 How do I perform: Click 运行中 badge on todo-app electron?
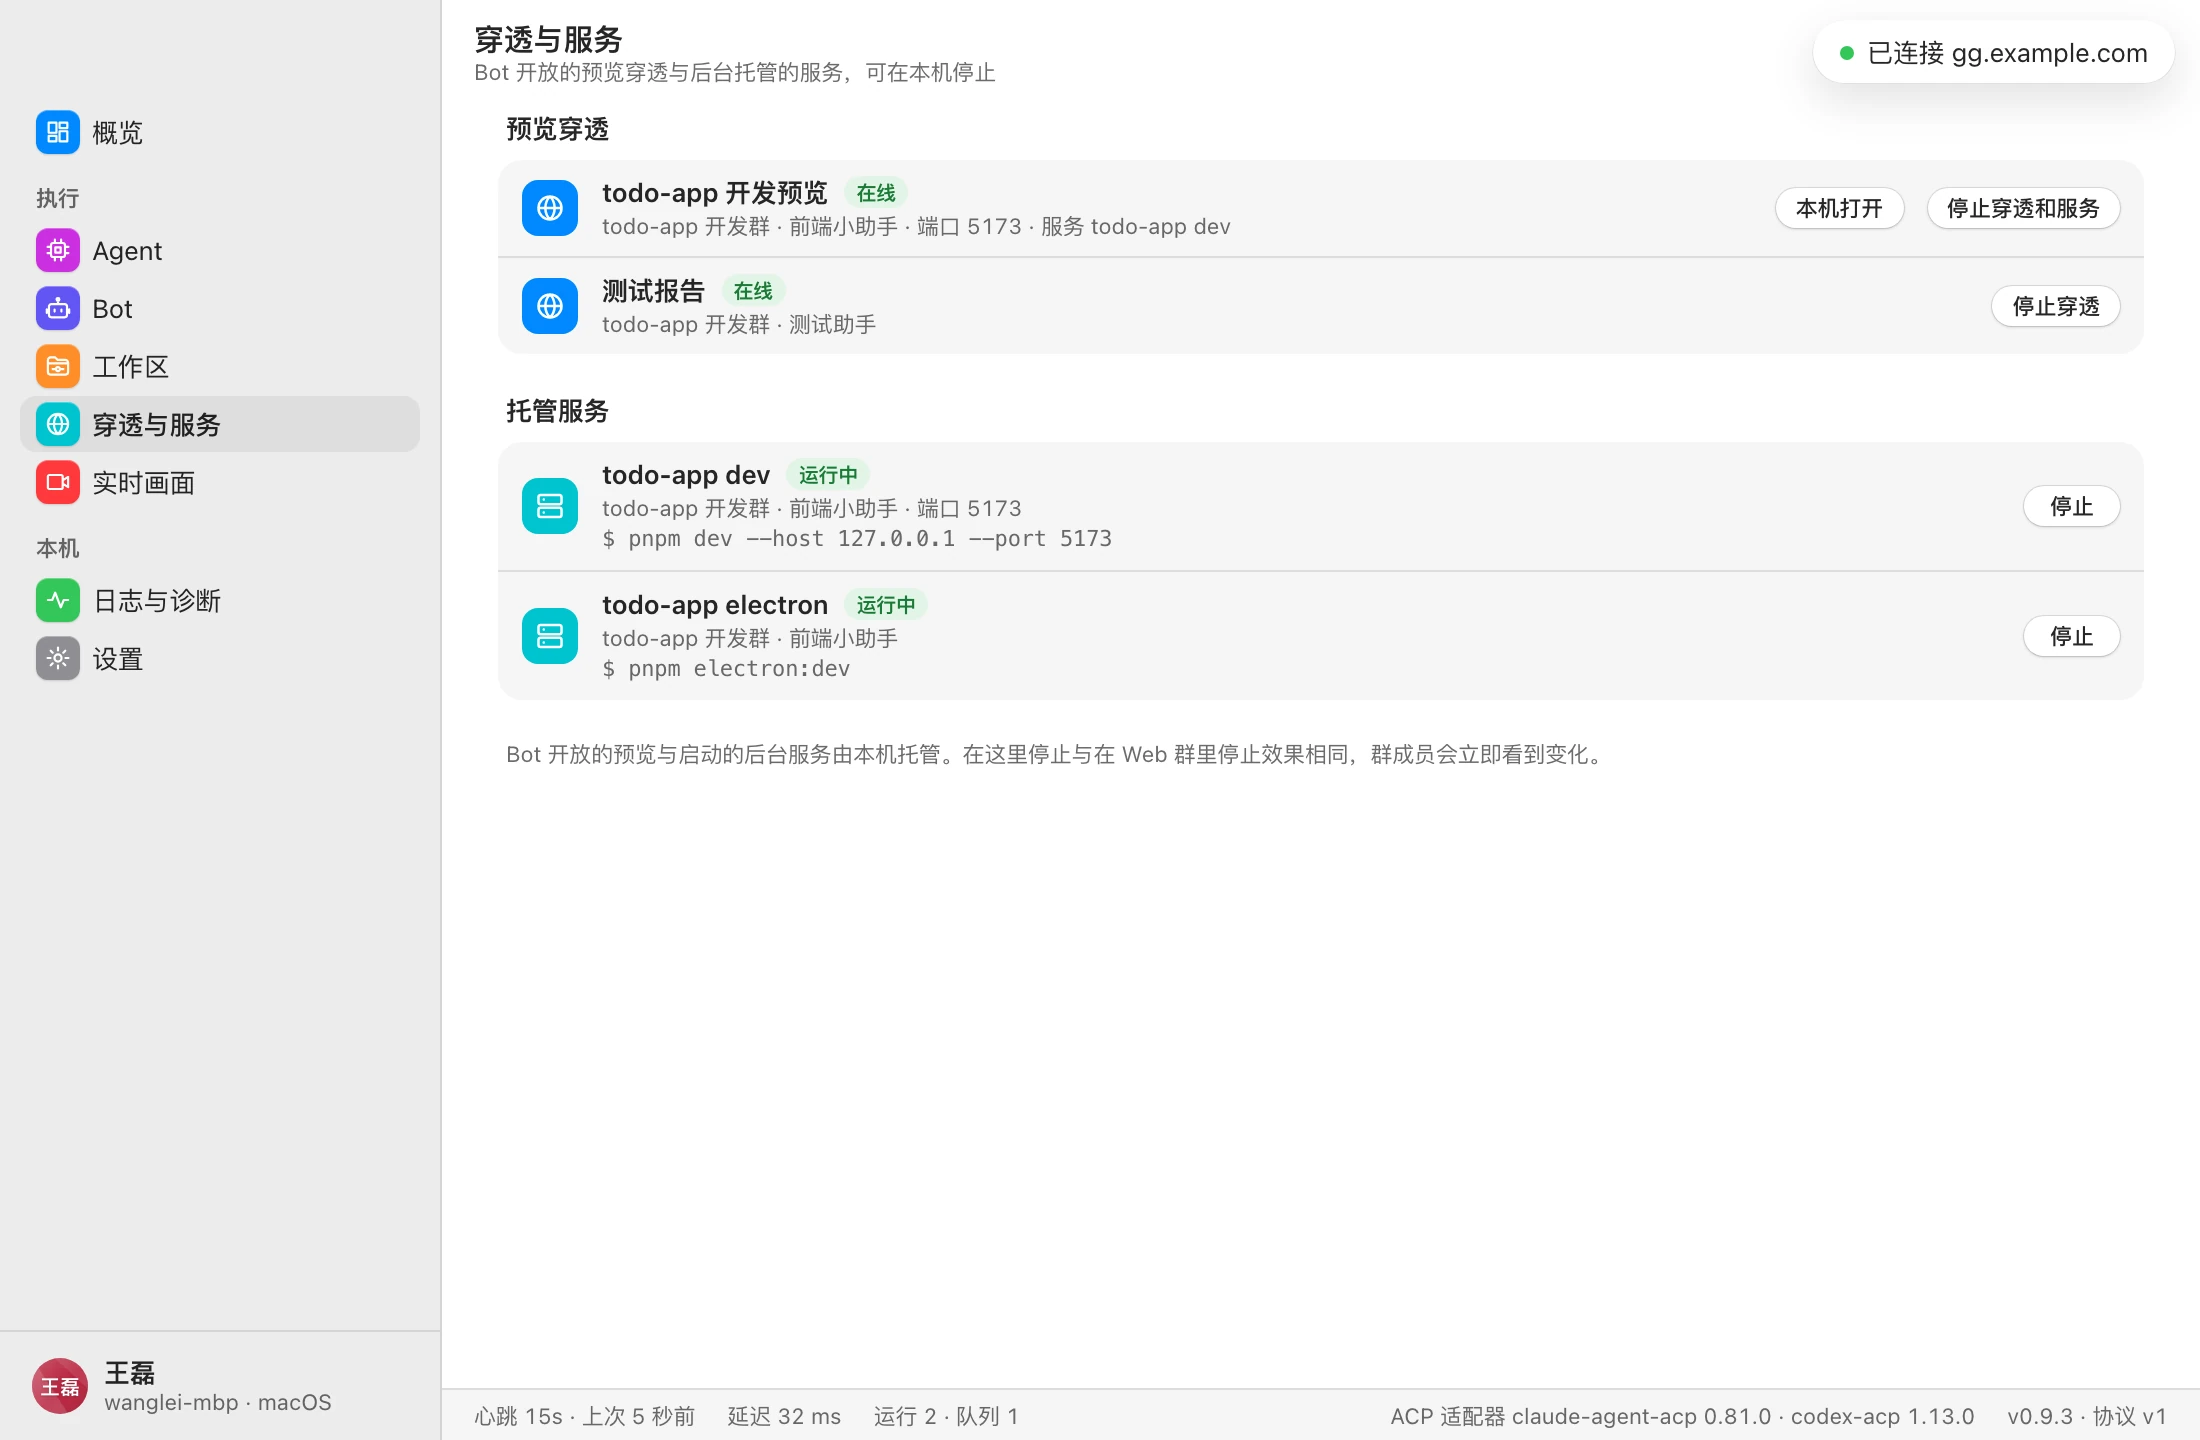(x=886, y=605)
